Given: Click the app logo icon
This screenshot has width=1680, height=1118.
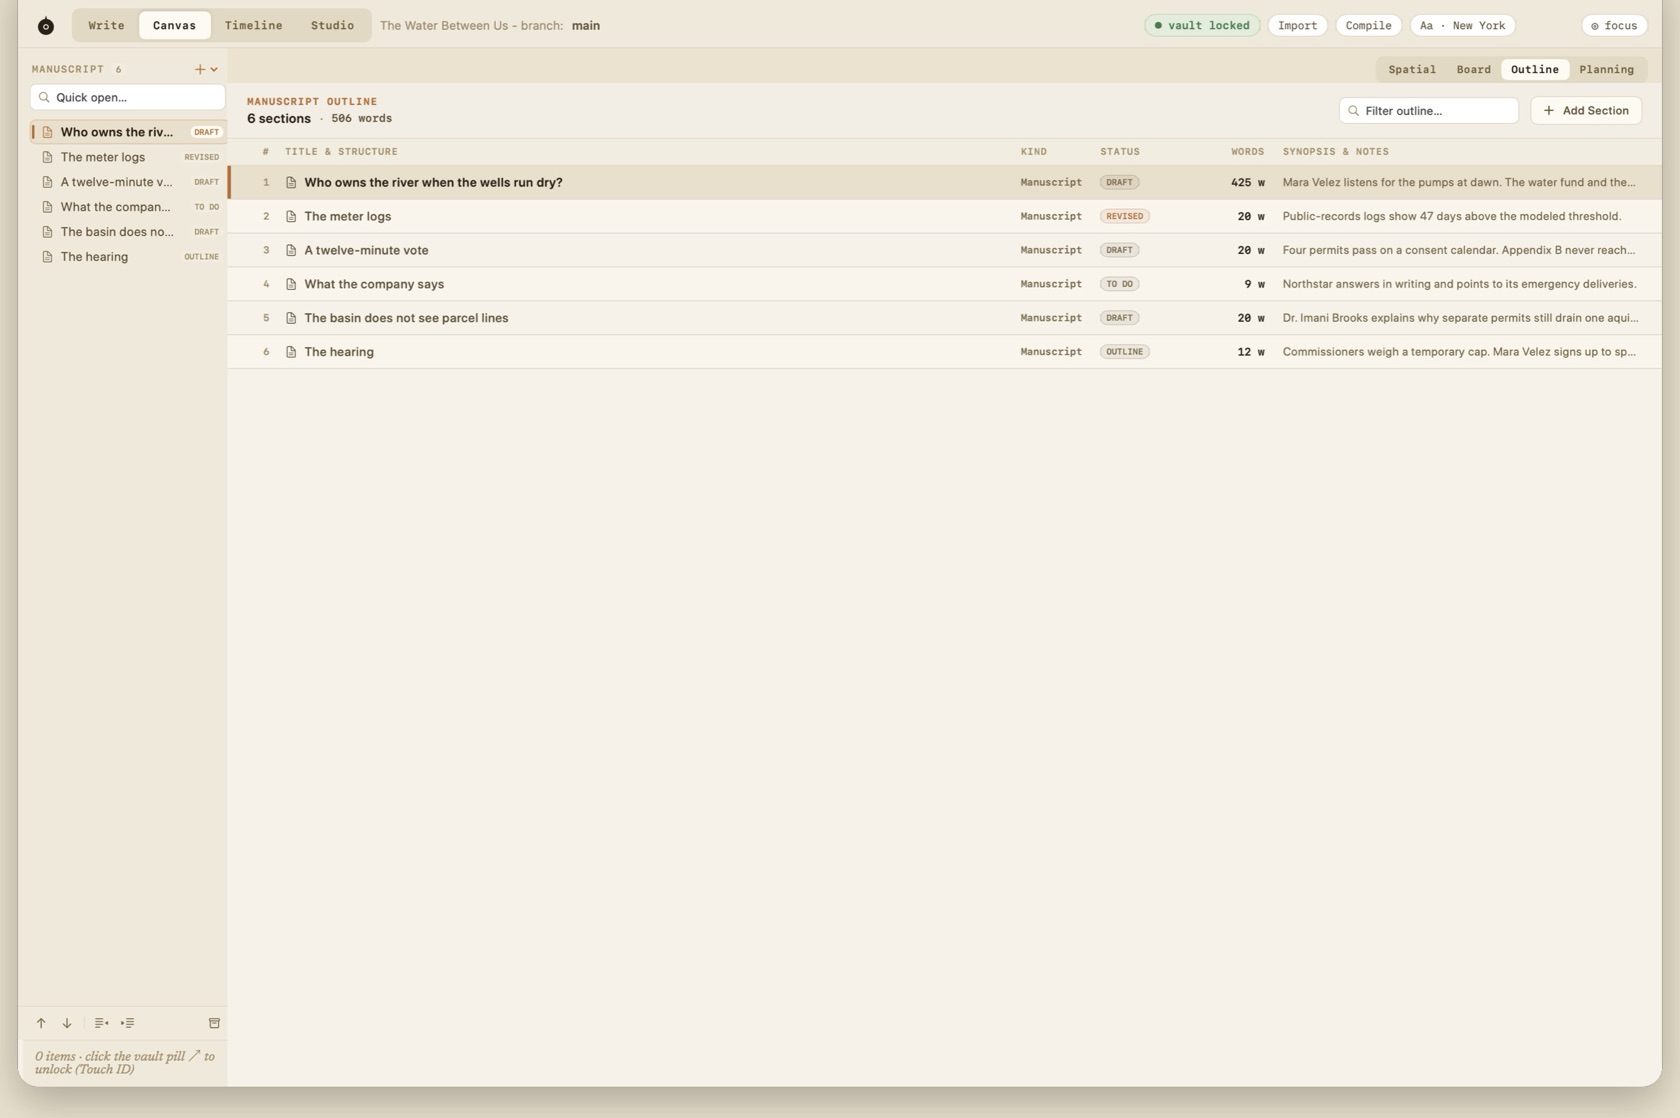Looking at the screenshot, I should pos(46,26).
